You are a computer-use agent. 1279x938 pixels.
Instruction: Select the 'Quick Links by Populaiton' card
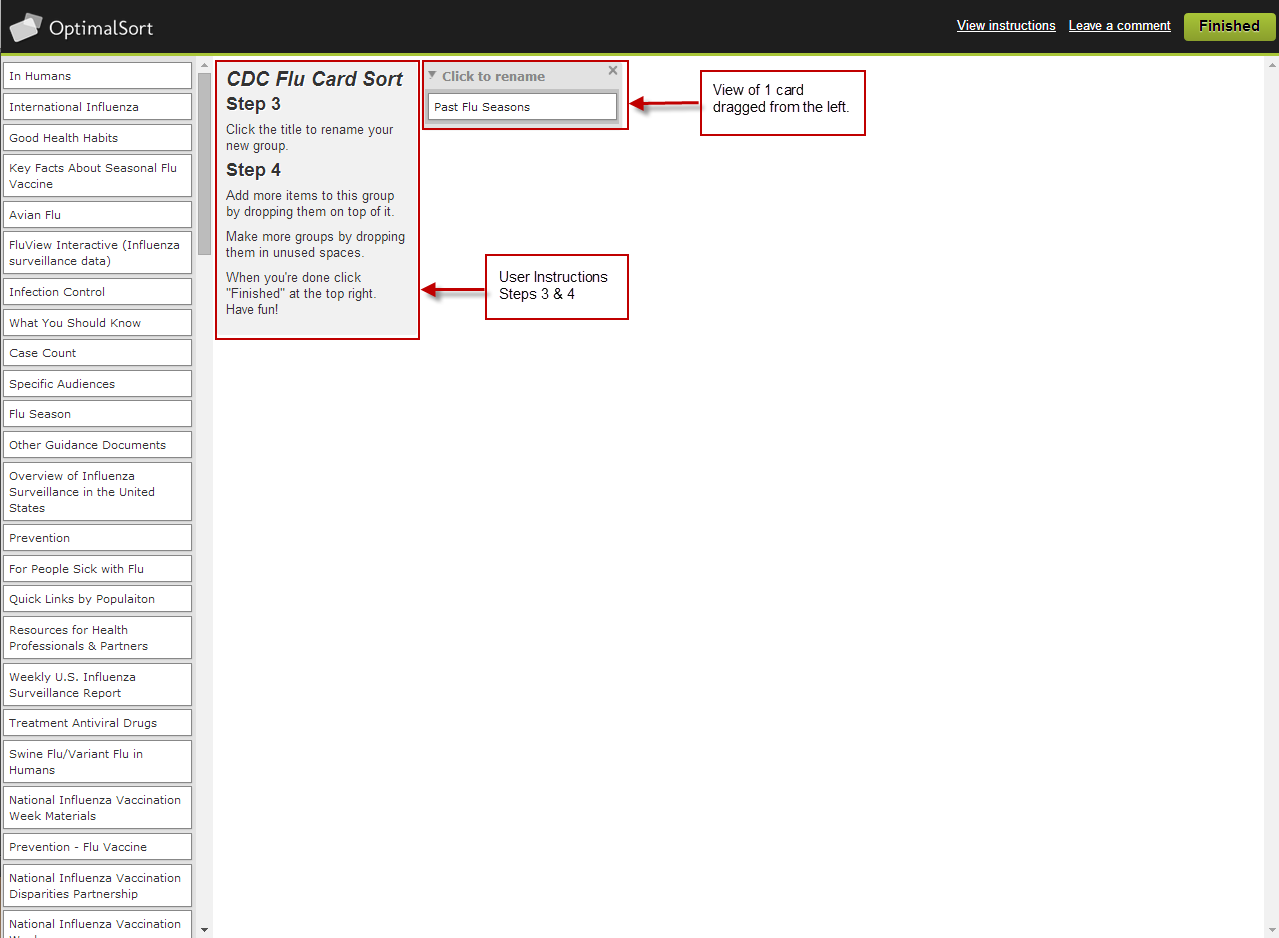pyautogui.click(x=97, y=599)
